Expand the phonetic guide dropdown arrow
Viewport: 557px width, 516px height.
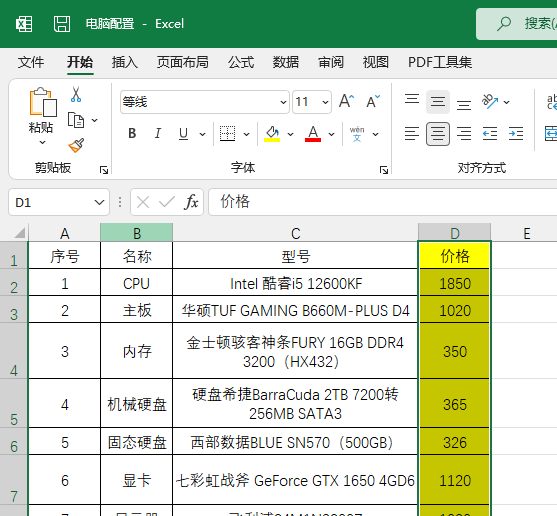[375, 134]
